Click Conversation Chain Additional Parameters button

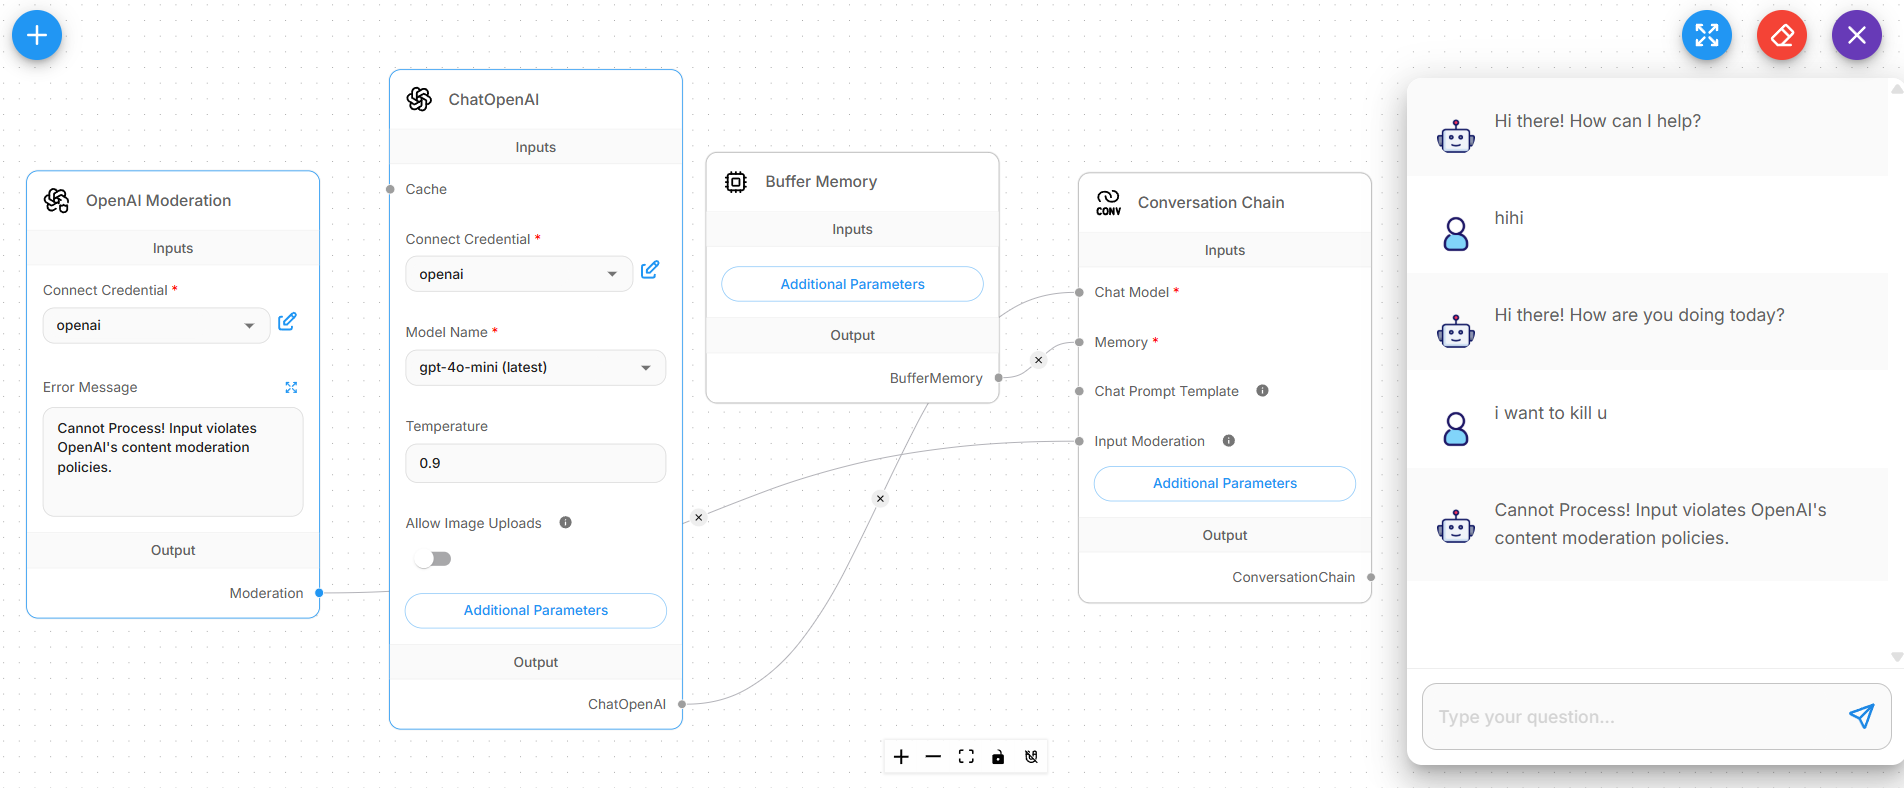(1224, 483)
